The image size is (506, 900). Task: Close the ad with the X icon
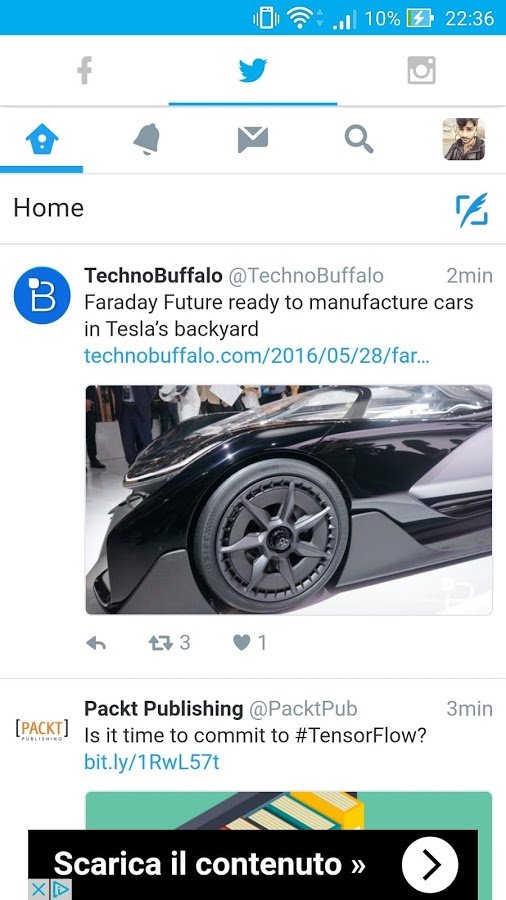click(x=38, y=889)
